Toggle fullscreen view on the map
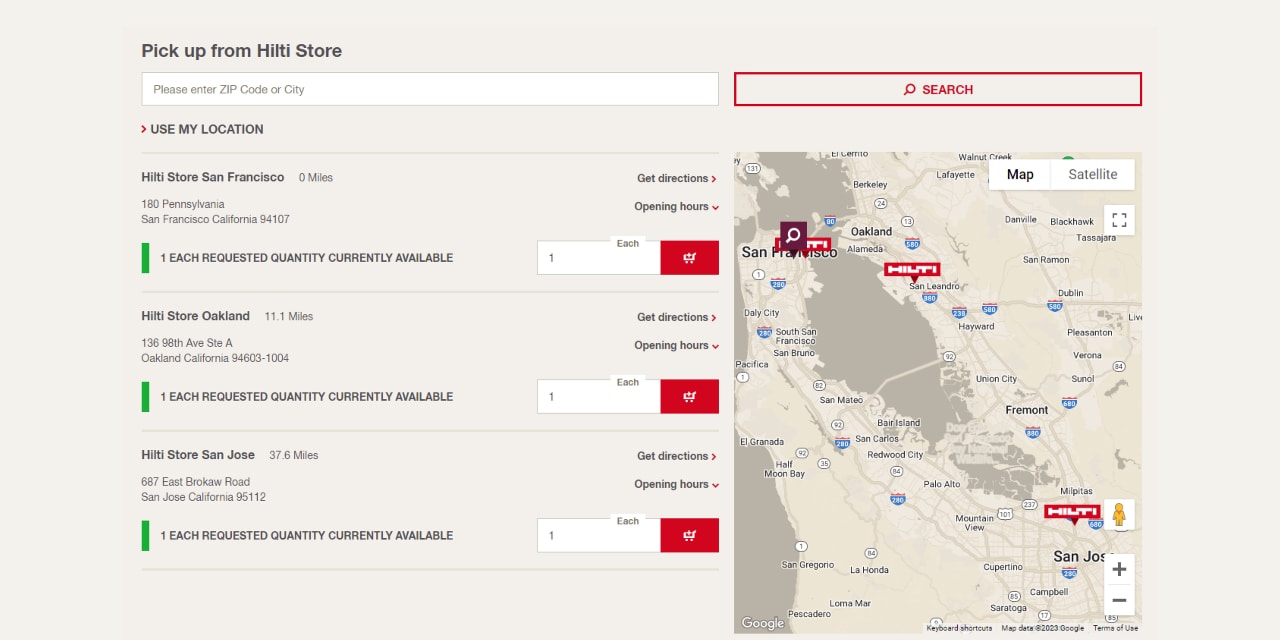1280x640 pixels. point(1119,219)
